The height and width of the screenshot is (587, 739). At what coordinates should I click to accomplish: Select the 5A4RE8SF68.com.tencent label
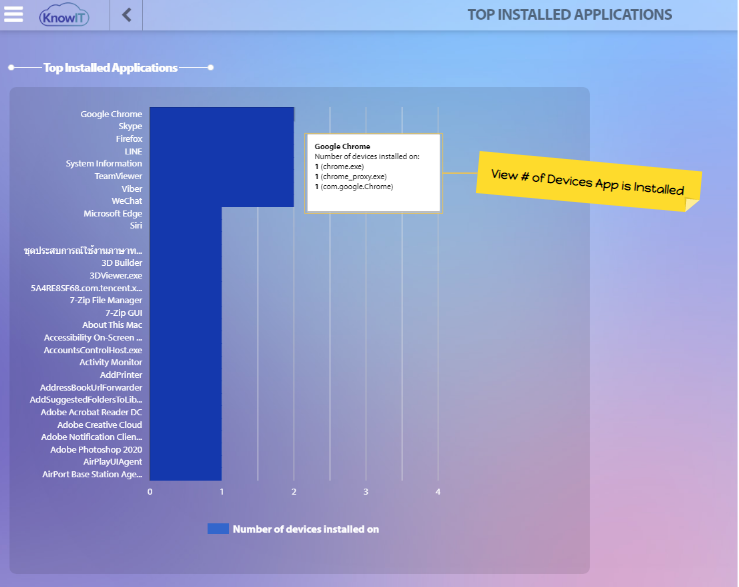[86, 288]
